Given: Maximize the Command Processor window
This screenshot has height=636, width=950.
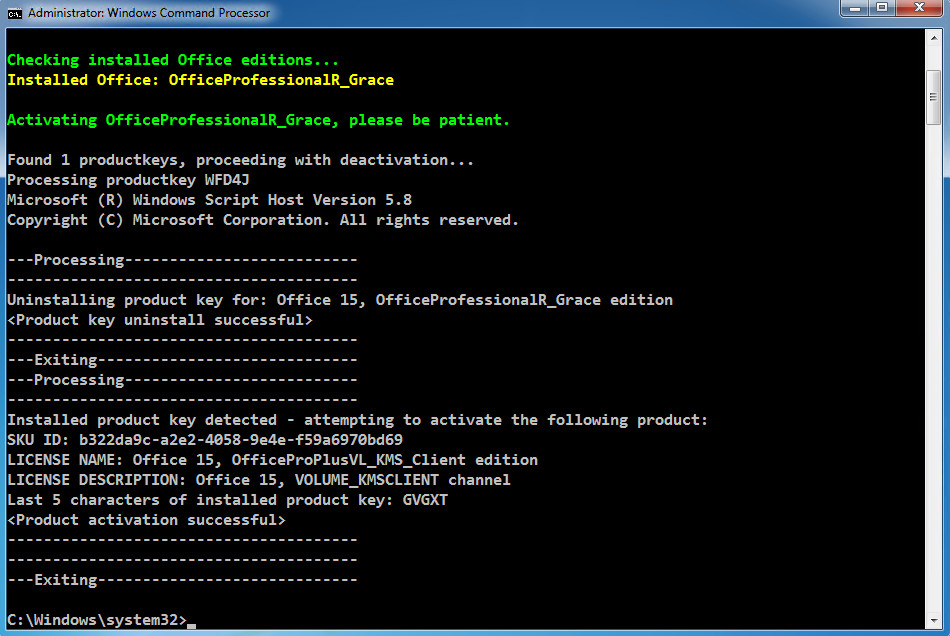Looking at the screenshot, I should click(882, 8).
